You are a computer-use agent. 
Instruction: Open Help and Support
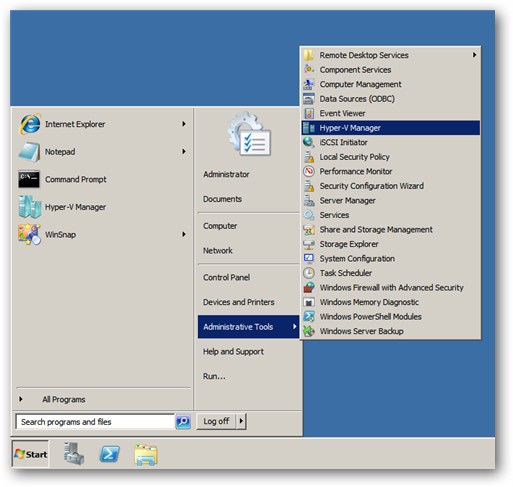tap(233, 351)
